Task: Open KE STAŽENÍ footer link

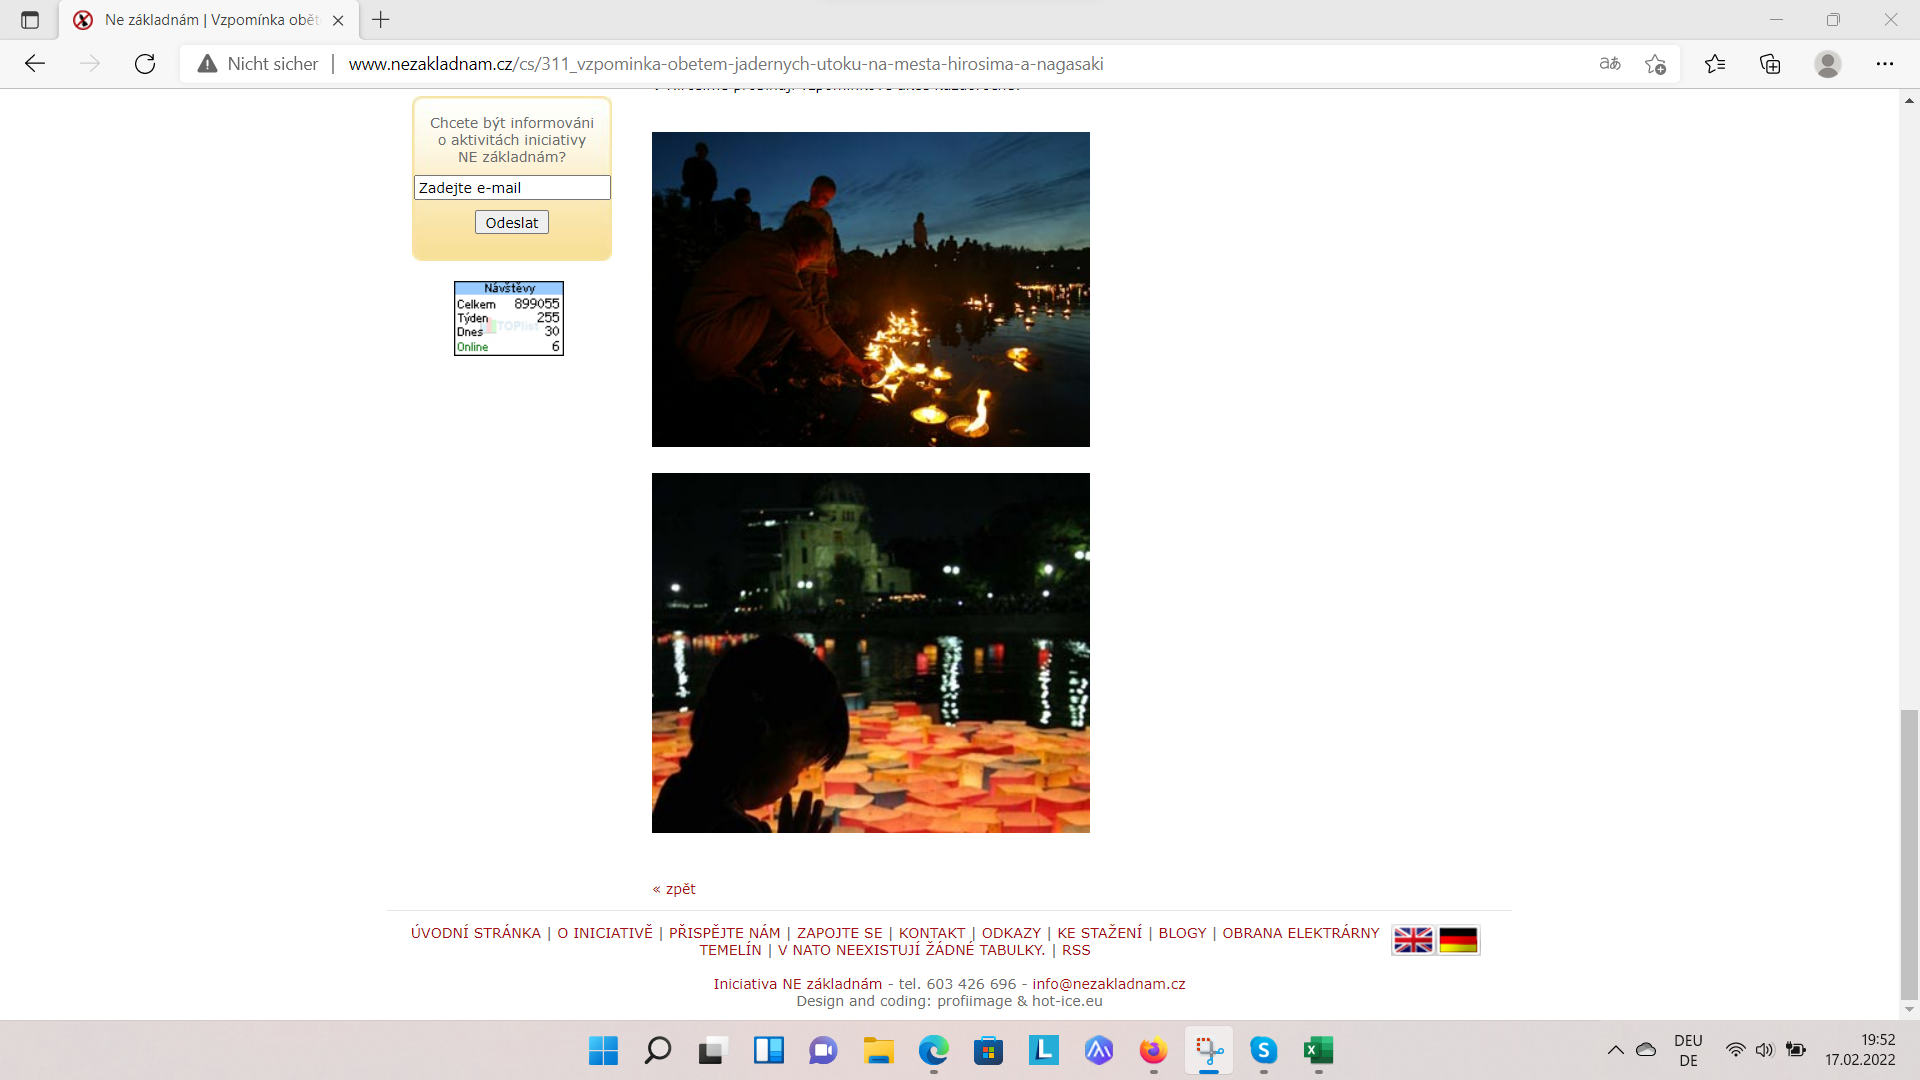Action: (1099, 933)
